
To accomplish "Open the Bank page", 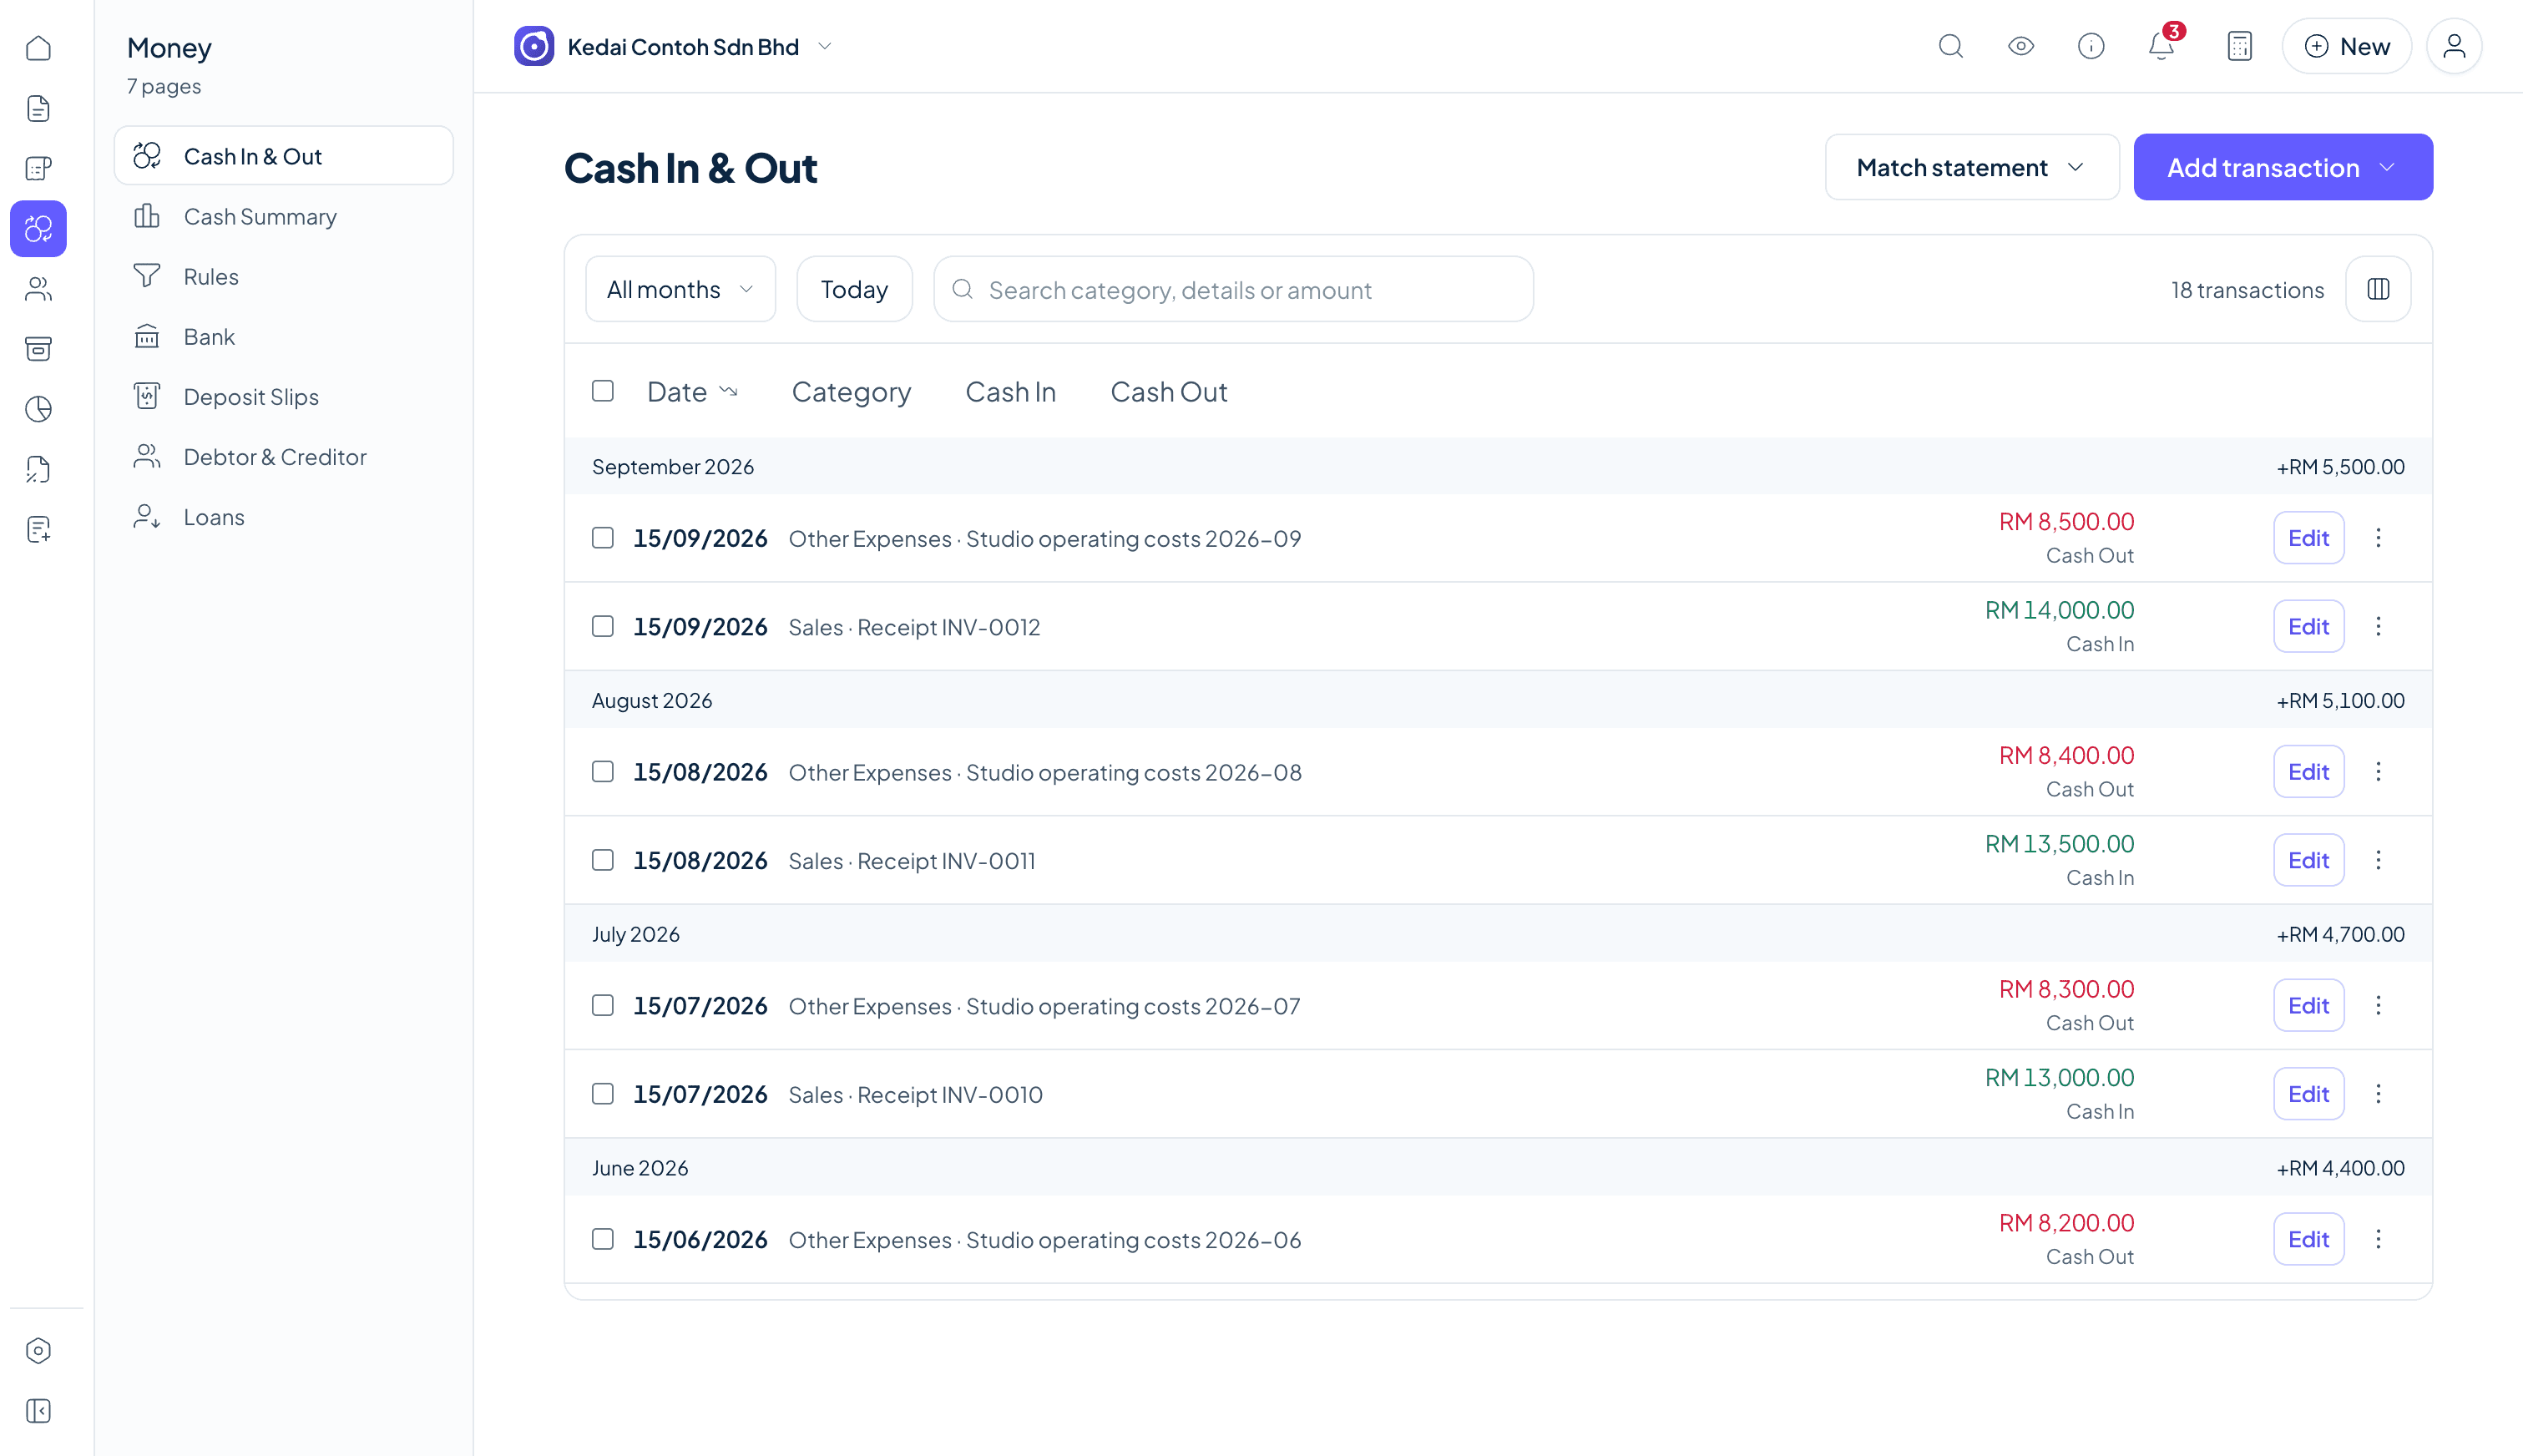I will pyautogui.click(x=284, y=336).
